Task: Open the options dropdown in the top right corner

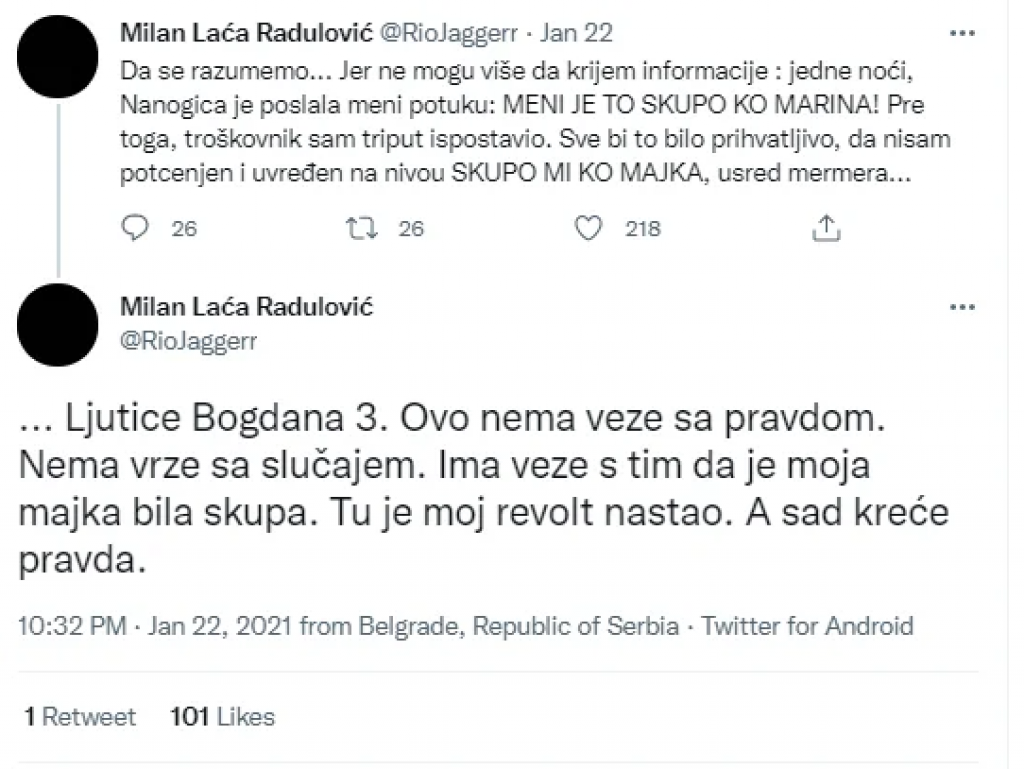Action: pyautogui.click(x=963, y=33)
